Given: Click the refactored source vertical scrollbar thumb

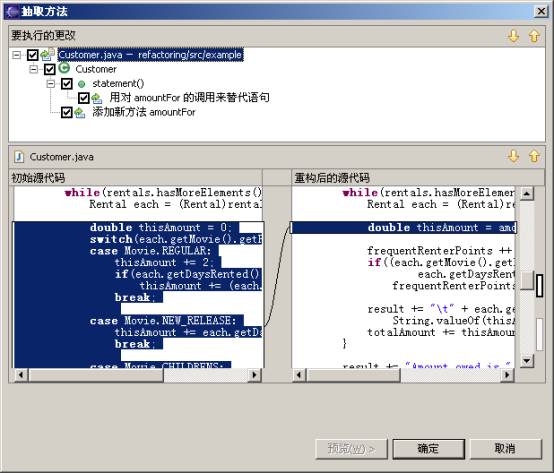Looking at the screenshot, I should [x=527, y=280].
